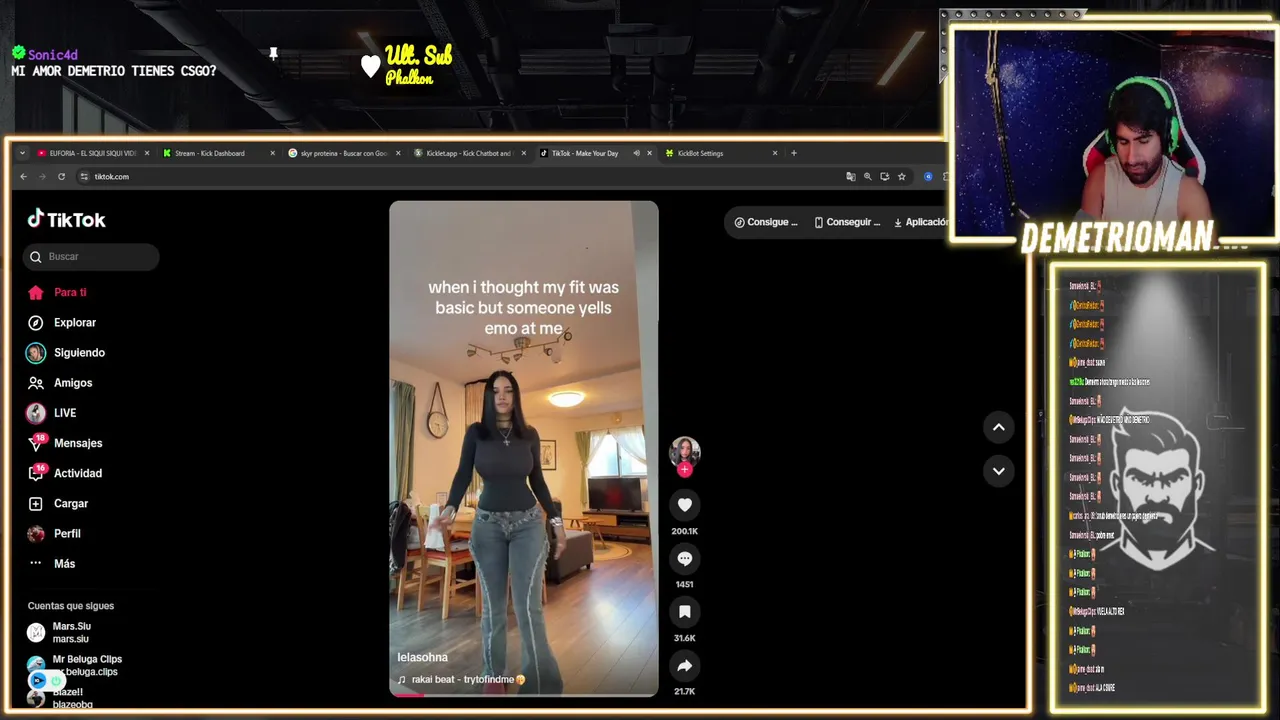Mute the TikTok tab audio icon
The width and height of the screenshot is (1280, 720).
pos(636,153)
